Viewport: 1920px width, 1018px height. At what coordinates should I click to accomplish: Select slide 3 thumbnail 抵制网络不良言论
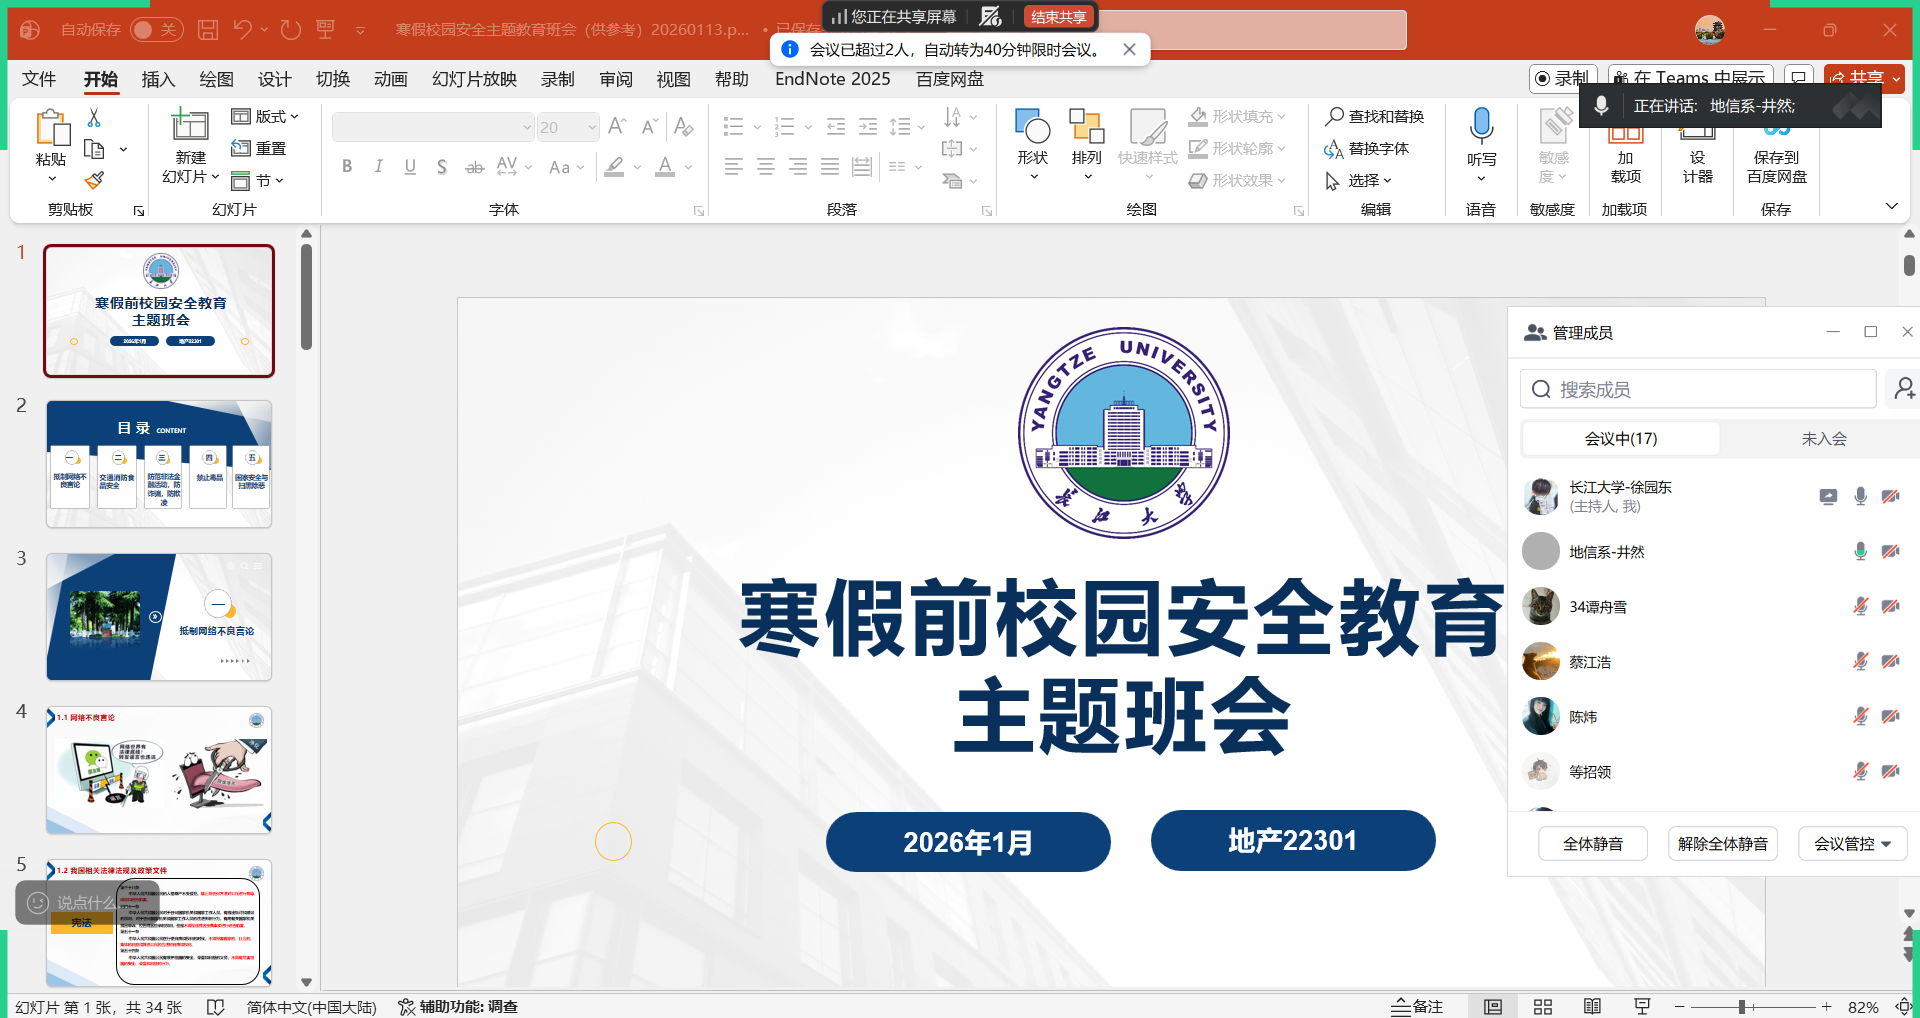pyautogui.click(x=159, y=617)
